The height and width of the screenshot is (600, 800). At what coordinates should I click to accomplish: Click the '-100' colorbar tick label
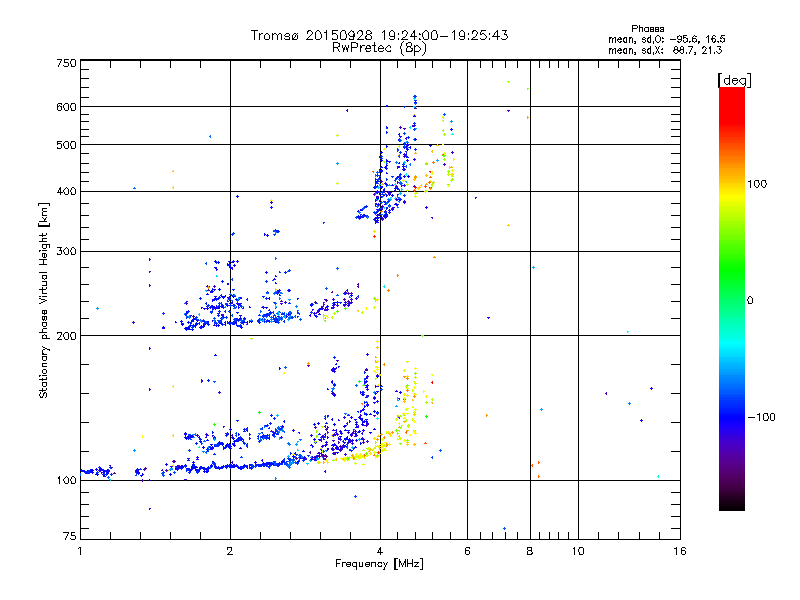(x=762, y=417)
